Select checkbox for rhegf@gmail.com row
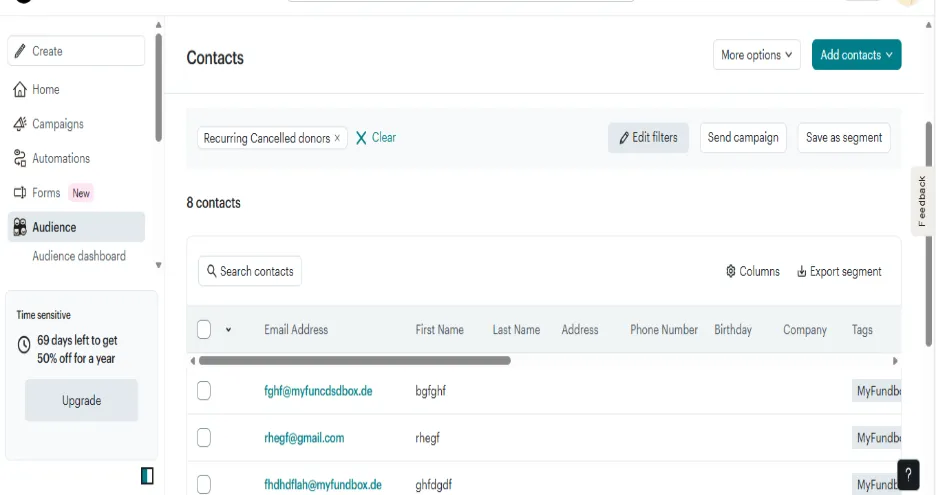 [x=204, y=438]
